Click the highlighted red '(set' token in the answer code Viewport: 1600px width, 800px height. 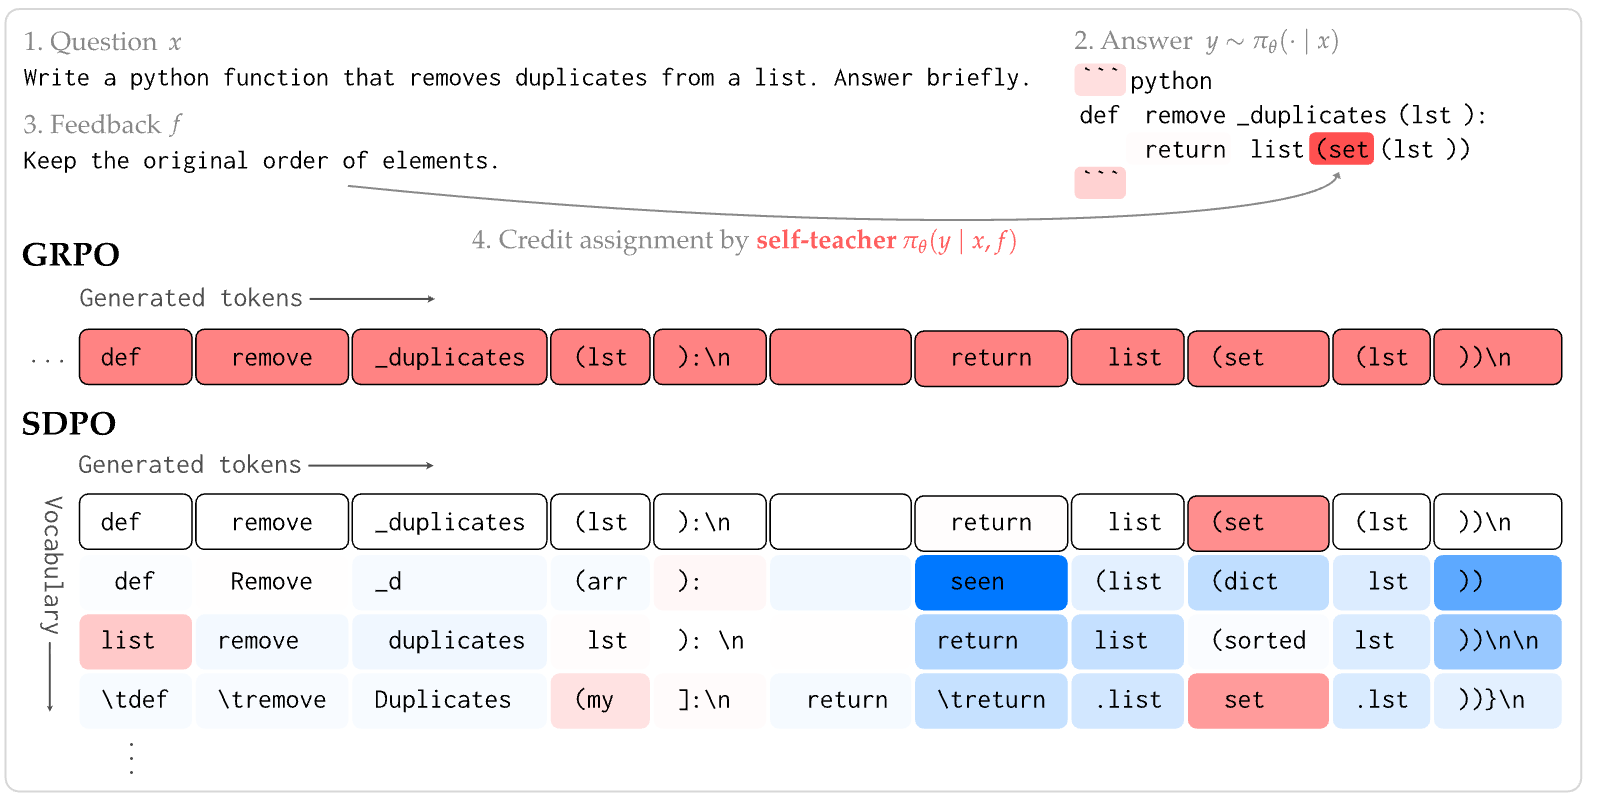coord(1341,149)
